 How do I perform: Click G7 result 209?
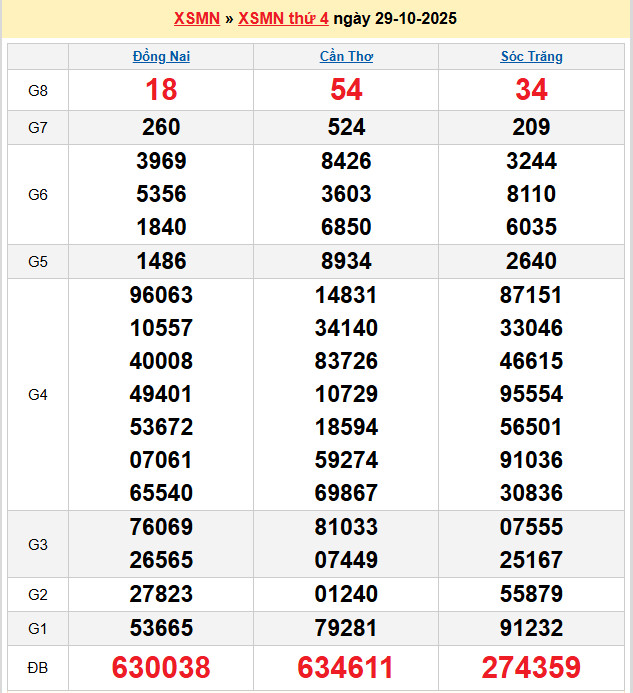(x=531, y=127)
